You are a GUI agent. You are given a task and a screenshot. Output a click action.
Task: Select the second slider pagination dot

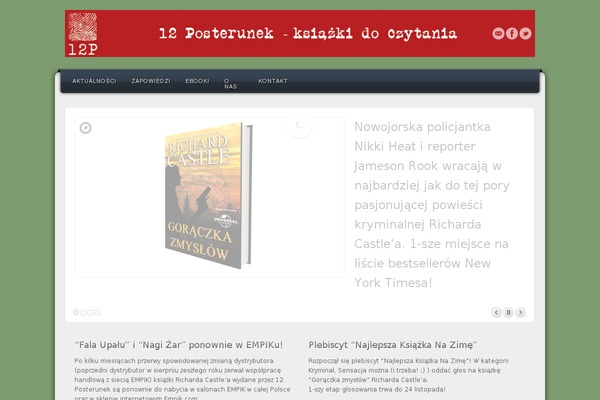coord(83,312)
